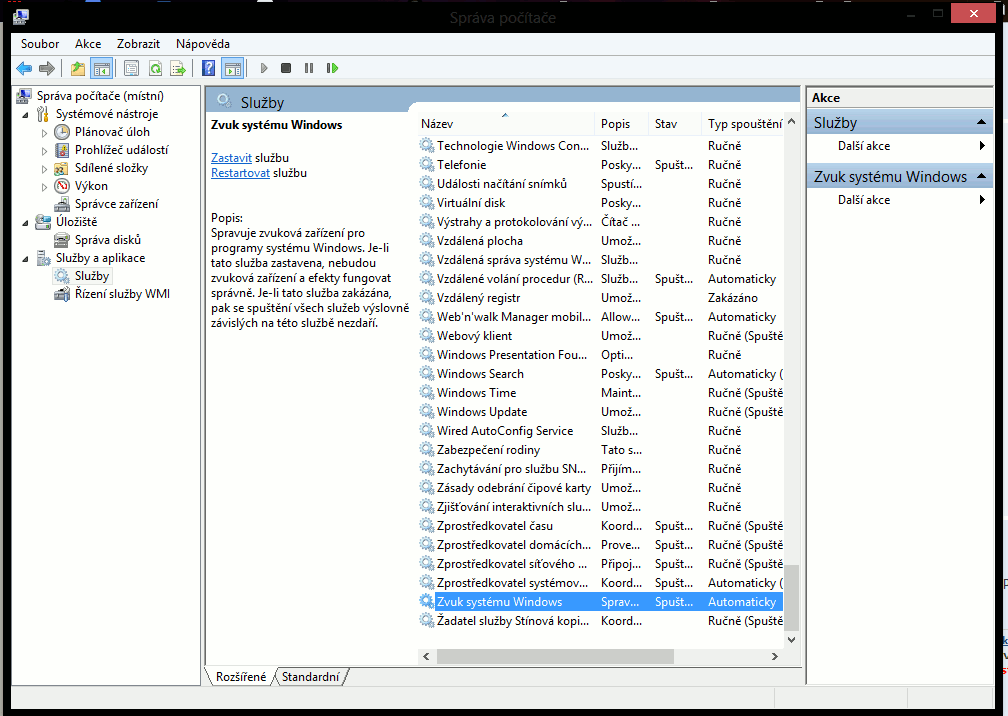Click the Restartovat service link
The height and width of the screenshot is (716, 1008).
click(x=240, y=173)
